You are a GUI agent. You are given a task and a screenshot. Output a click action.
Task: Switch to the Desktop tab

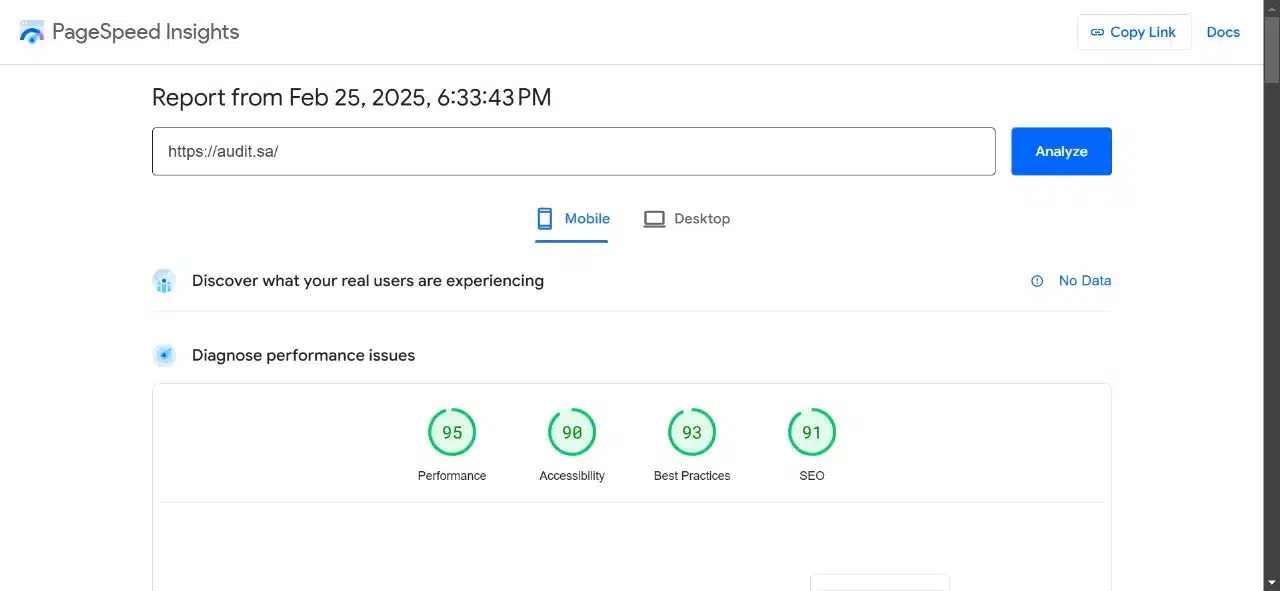click(701, 219)
